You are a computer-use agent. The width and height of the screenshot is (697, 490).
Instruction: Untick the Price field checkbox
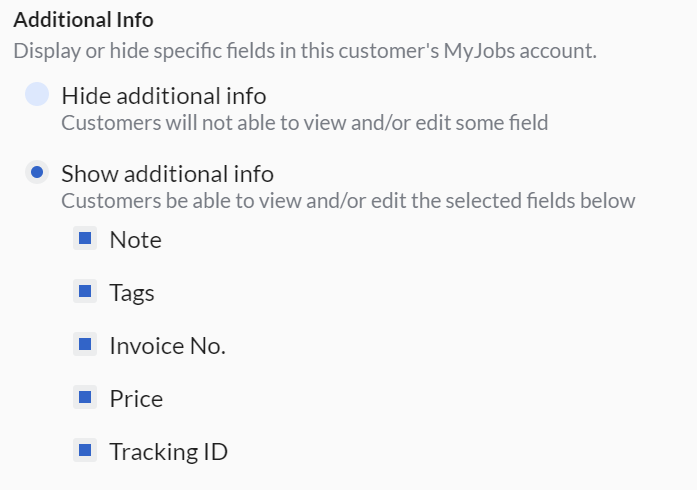85,398
